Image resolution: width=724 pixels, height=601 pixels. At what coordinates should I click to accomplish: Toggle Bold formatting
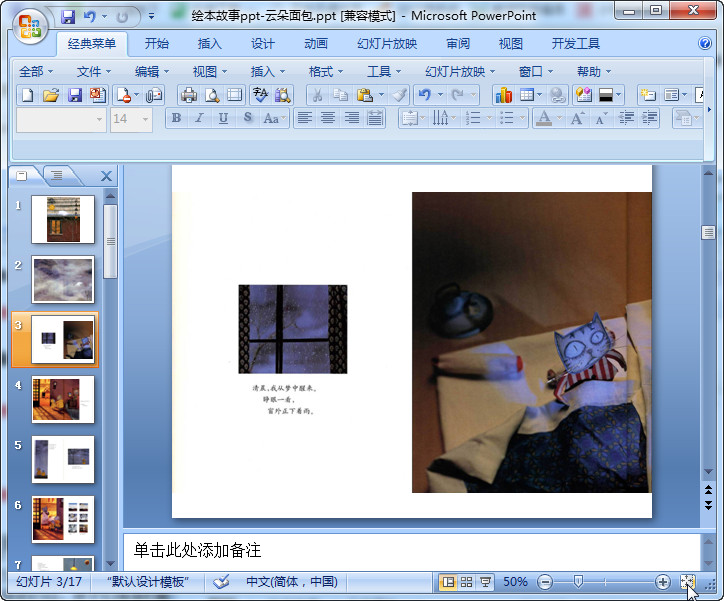click(176, 119)
